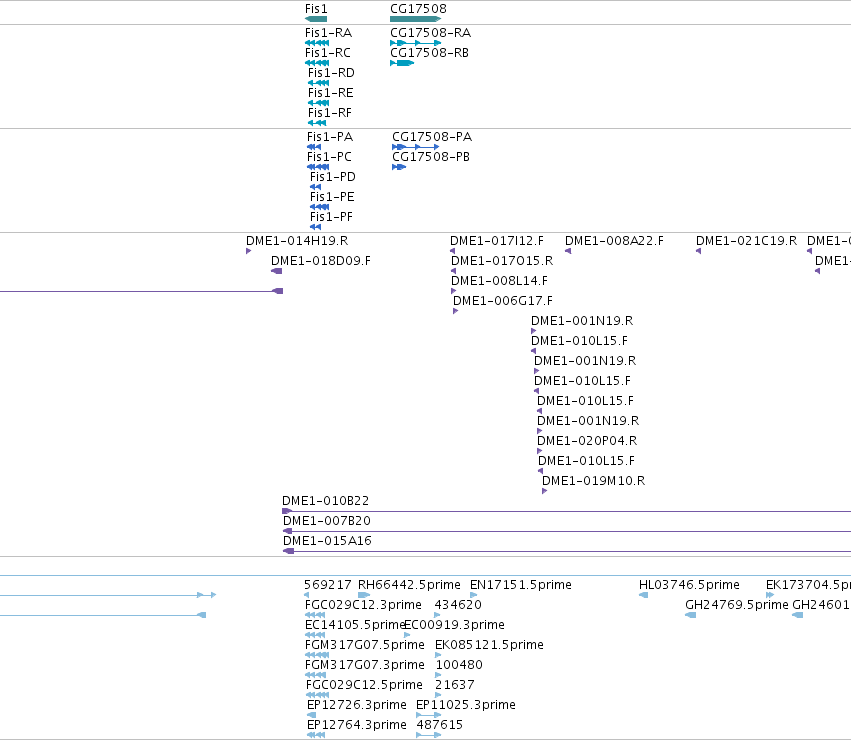Image resolution: width=851 pixels, height=740 pixels.
Task: Click the Fis1-RE transcript glyph
Action: pos(319,103)
